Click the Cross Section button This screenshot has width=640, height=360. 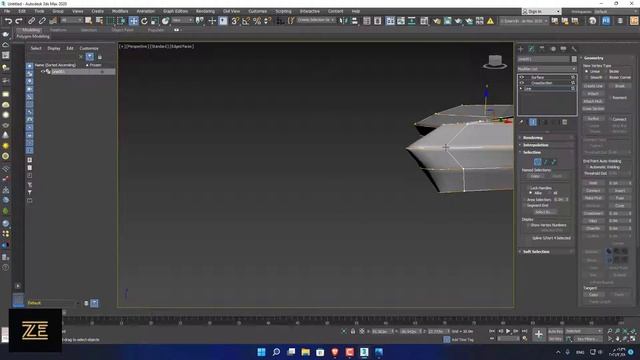coord(593,109)
